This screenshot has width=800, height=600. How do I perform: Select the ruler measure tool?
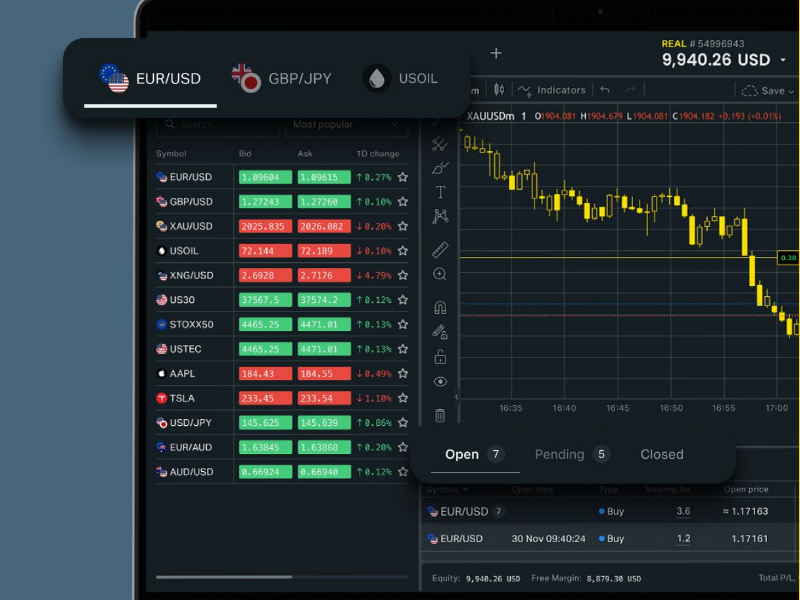click(440, 249)
